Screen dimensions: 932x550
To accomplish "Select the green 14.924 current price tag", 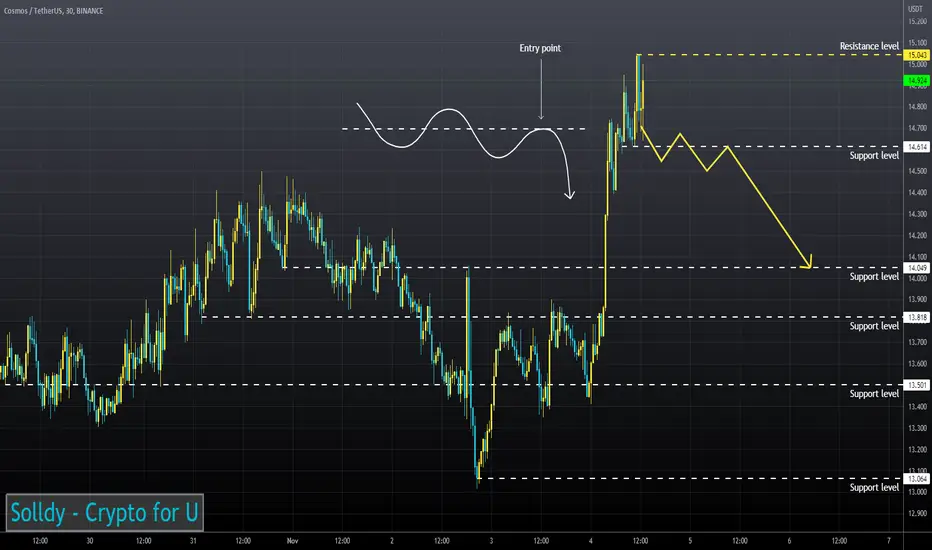I will coord(917,80).
